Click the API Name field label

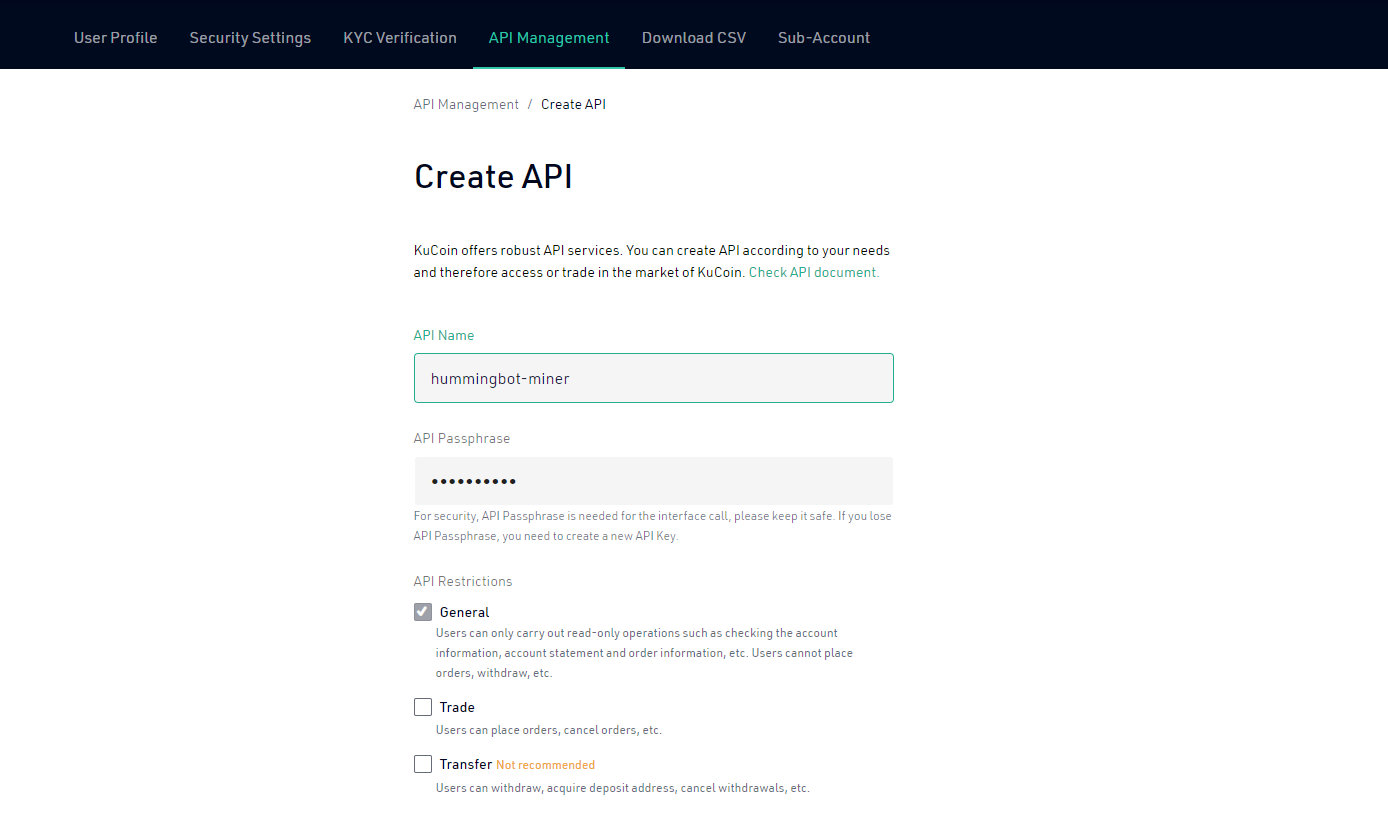coord(444,335)
